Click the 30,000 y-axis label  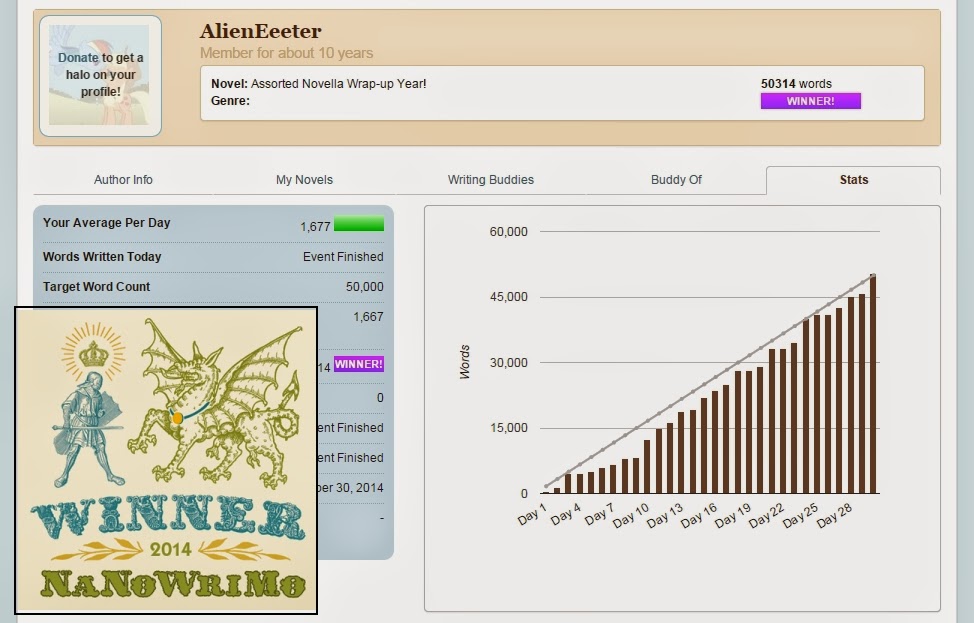508,363
